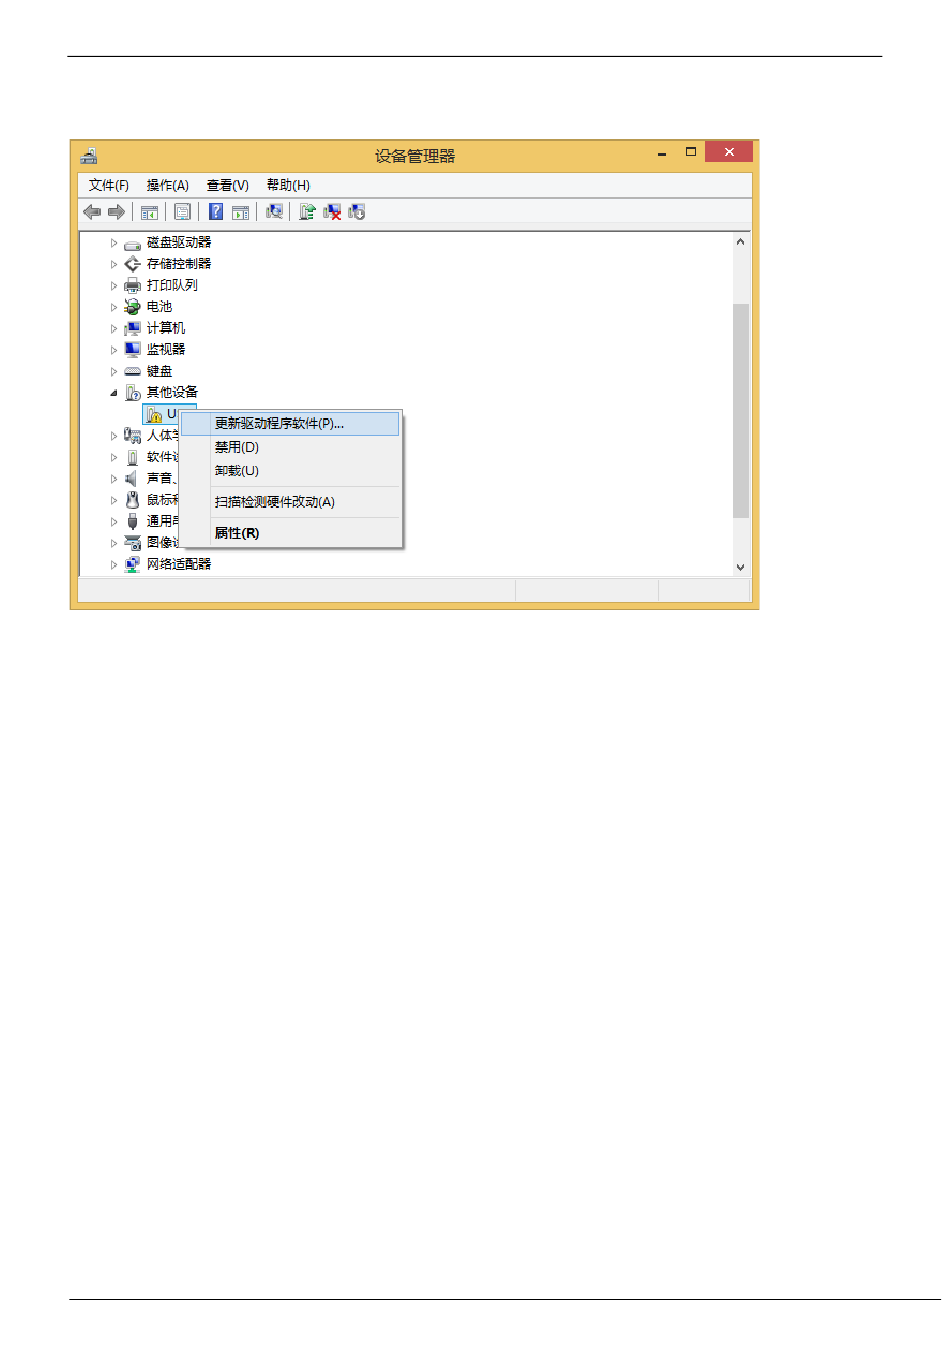Expand the 网络适配器 node
This screenshot has height=1359, width=950.
[x=114, y=564]
